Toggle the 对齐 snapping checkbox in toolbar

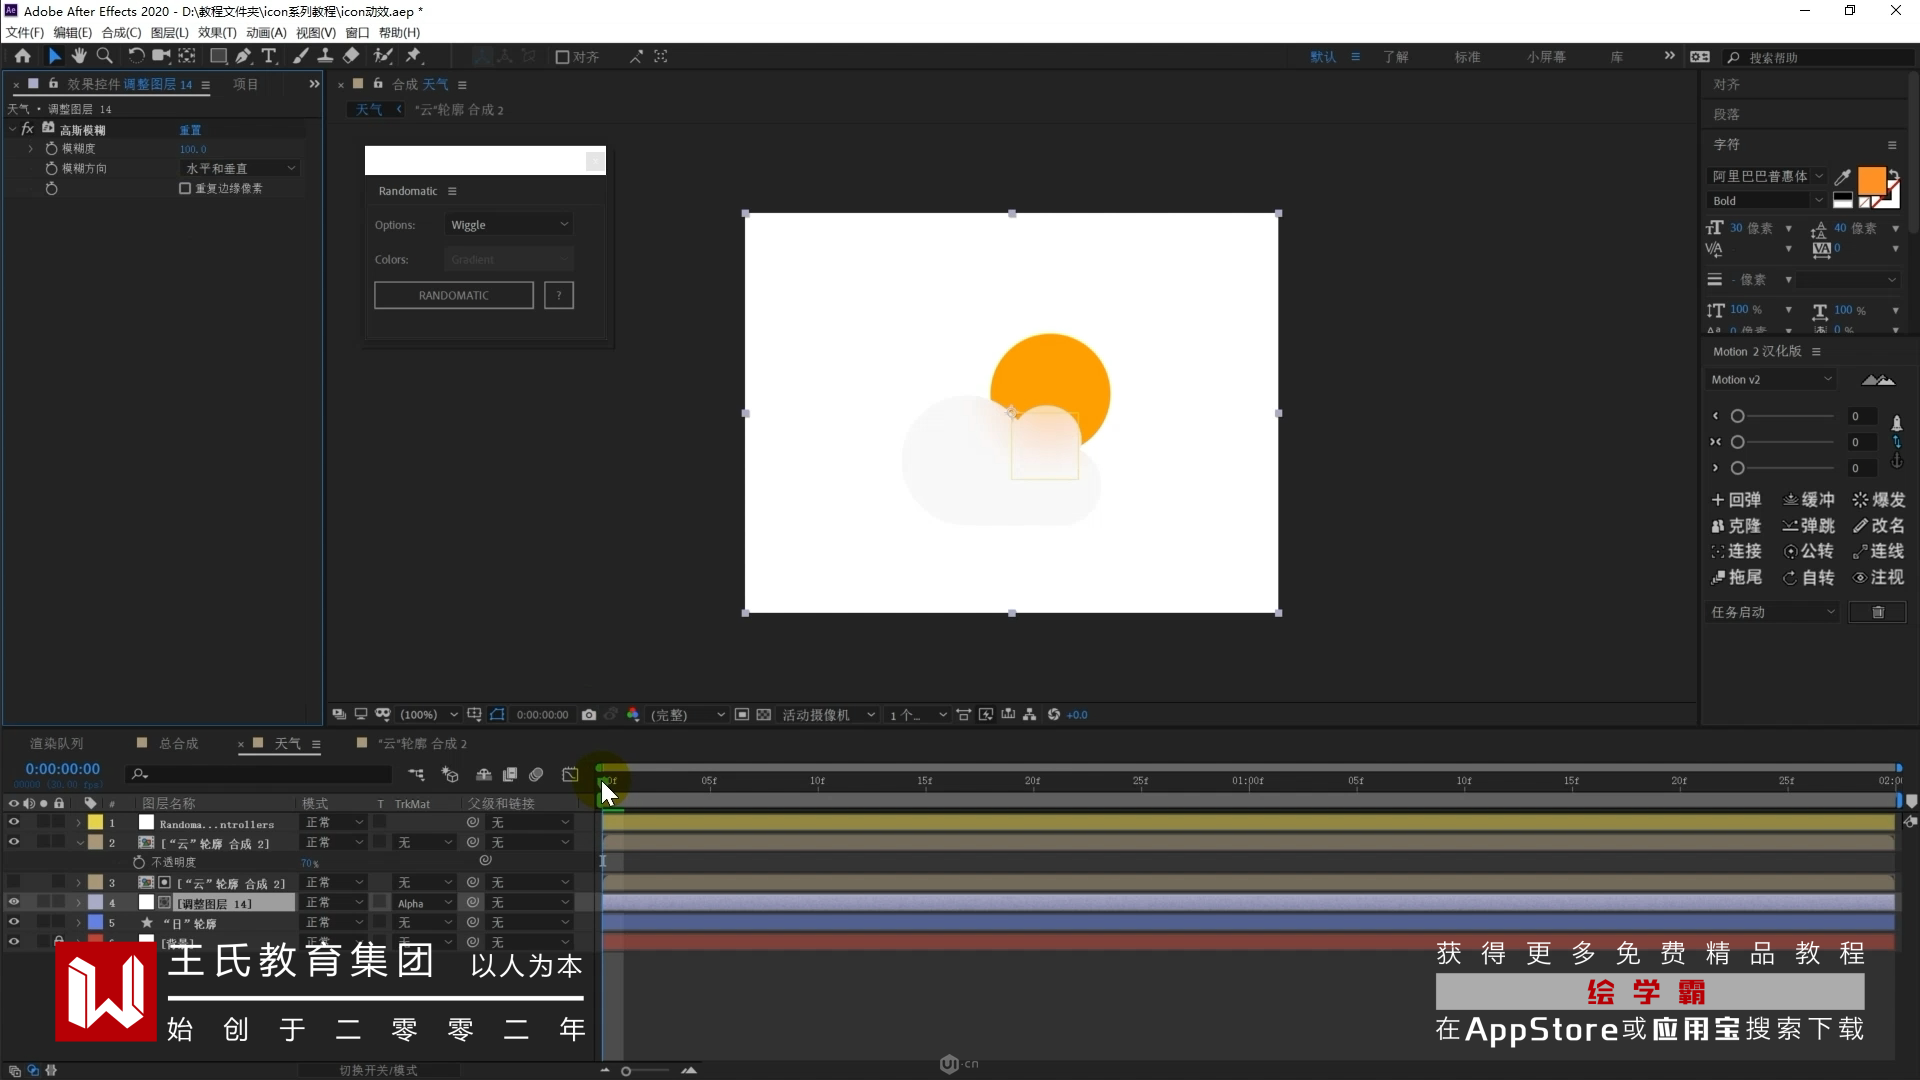562,57
